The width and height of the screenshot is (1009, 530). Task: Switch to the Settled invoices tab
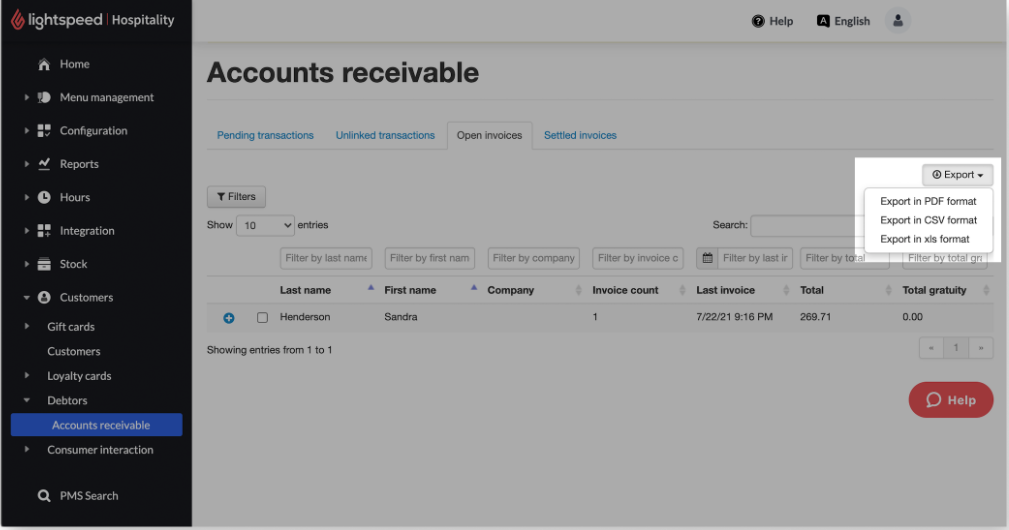coord(580,136)
